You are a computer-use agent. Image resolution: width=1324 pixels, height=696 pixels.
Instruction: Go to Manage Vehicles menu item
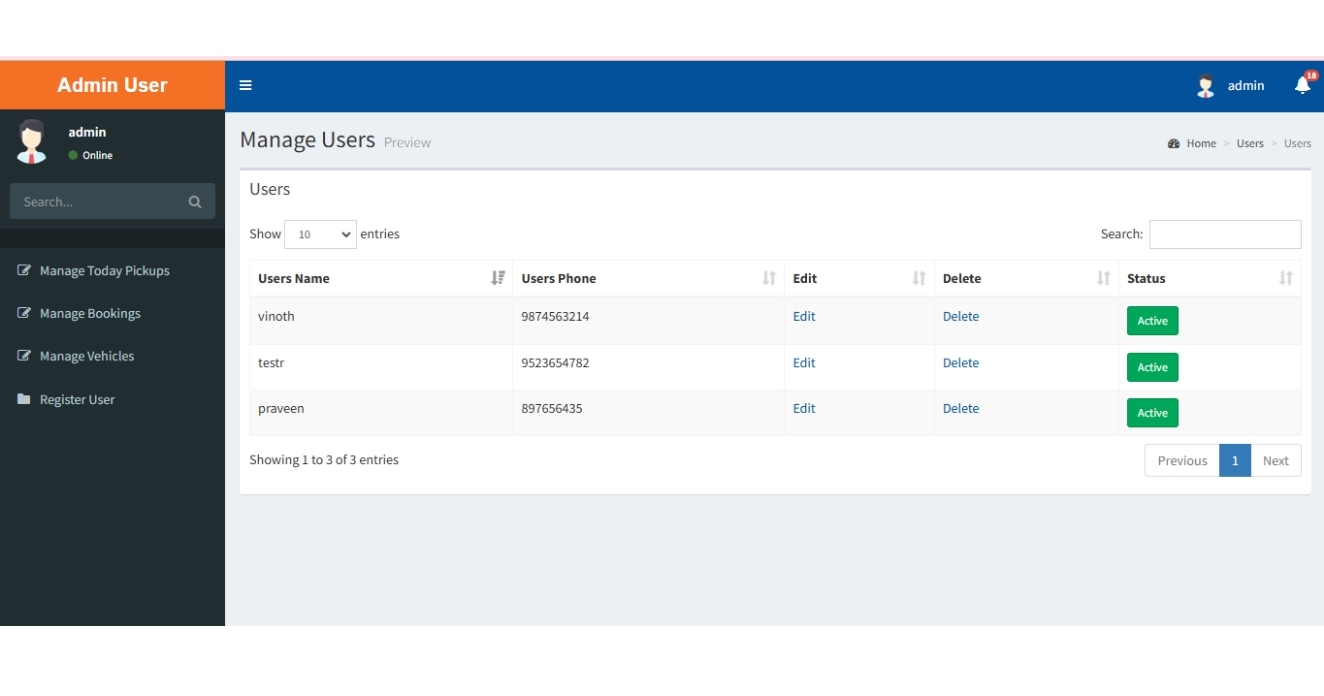coord(86,356)
